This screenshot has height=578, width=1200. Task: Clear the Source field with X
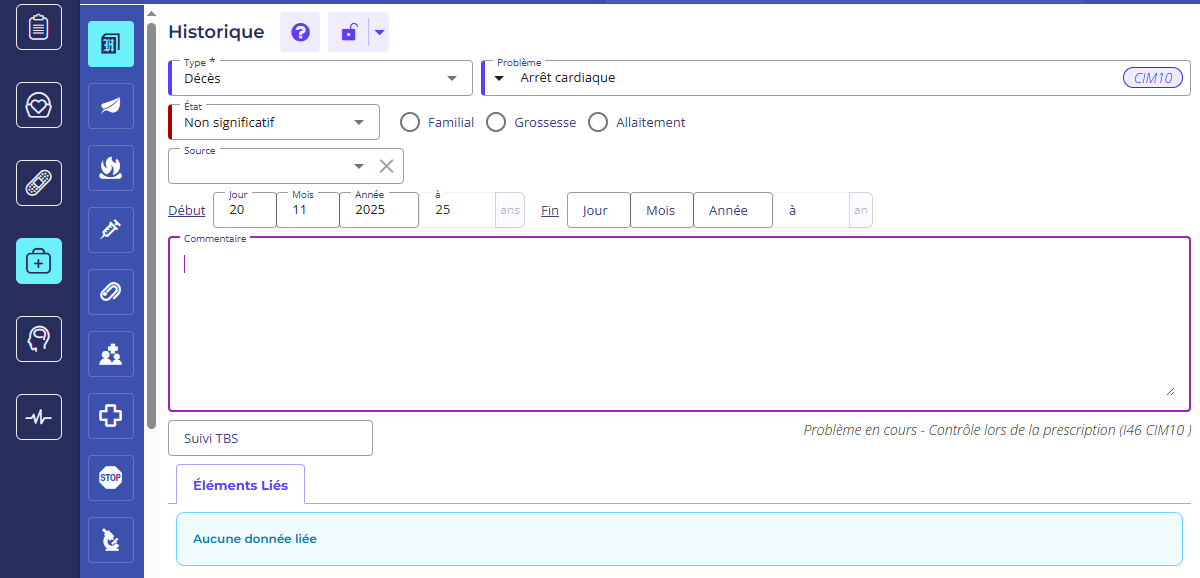coord(386,166)
